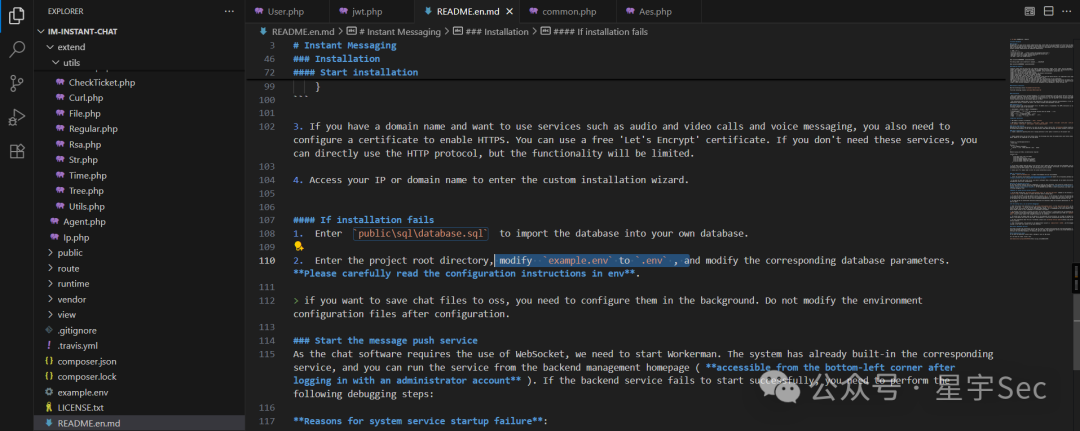This screenshot has width=1080, height=431.
Task: Open the Explorer view in activity bar
Action: click(17, 14)
